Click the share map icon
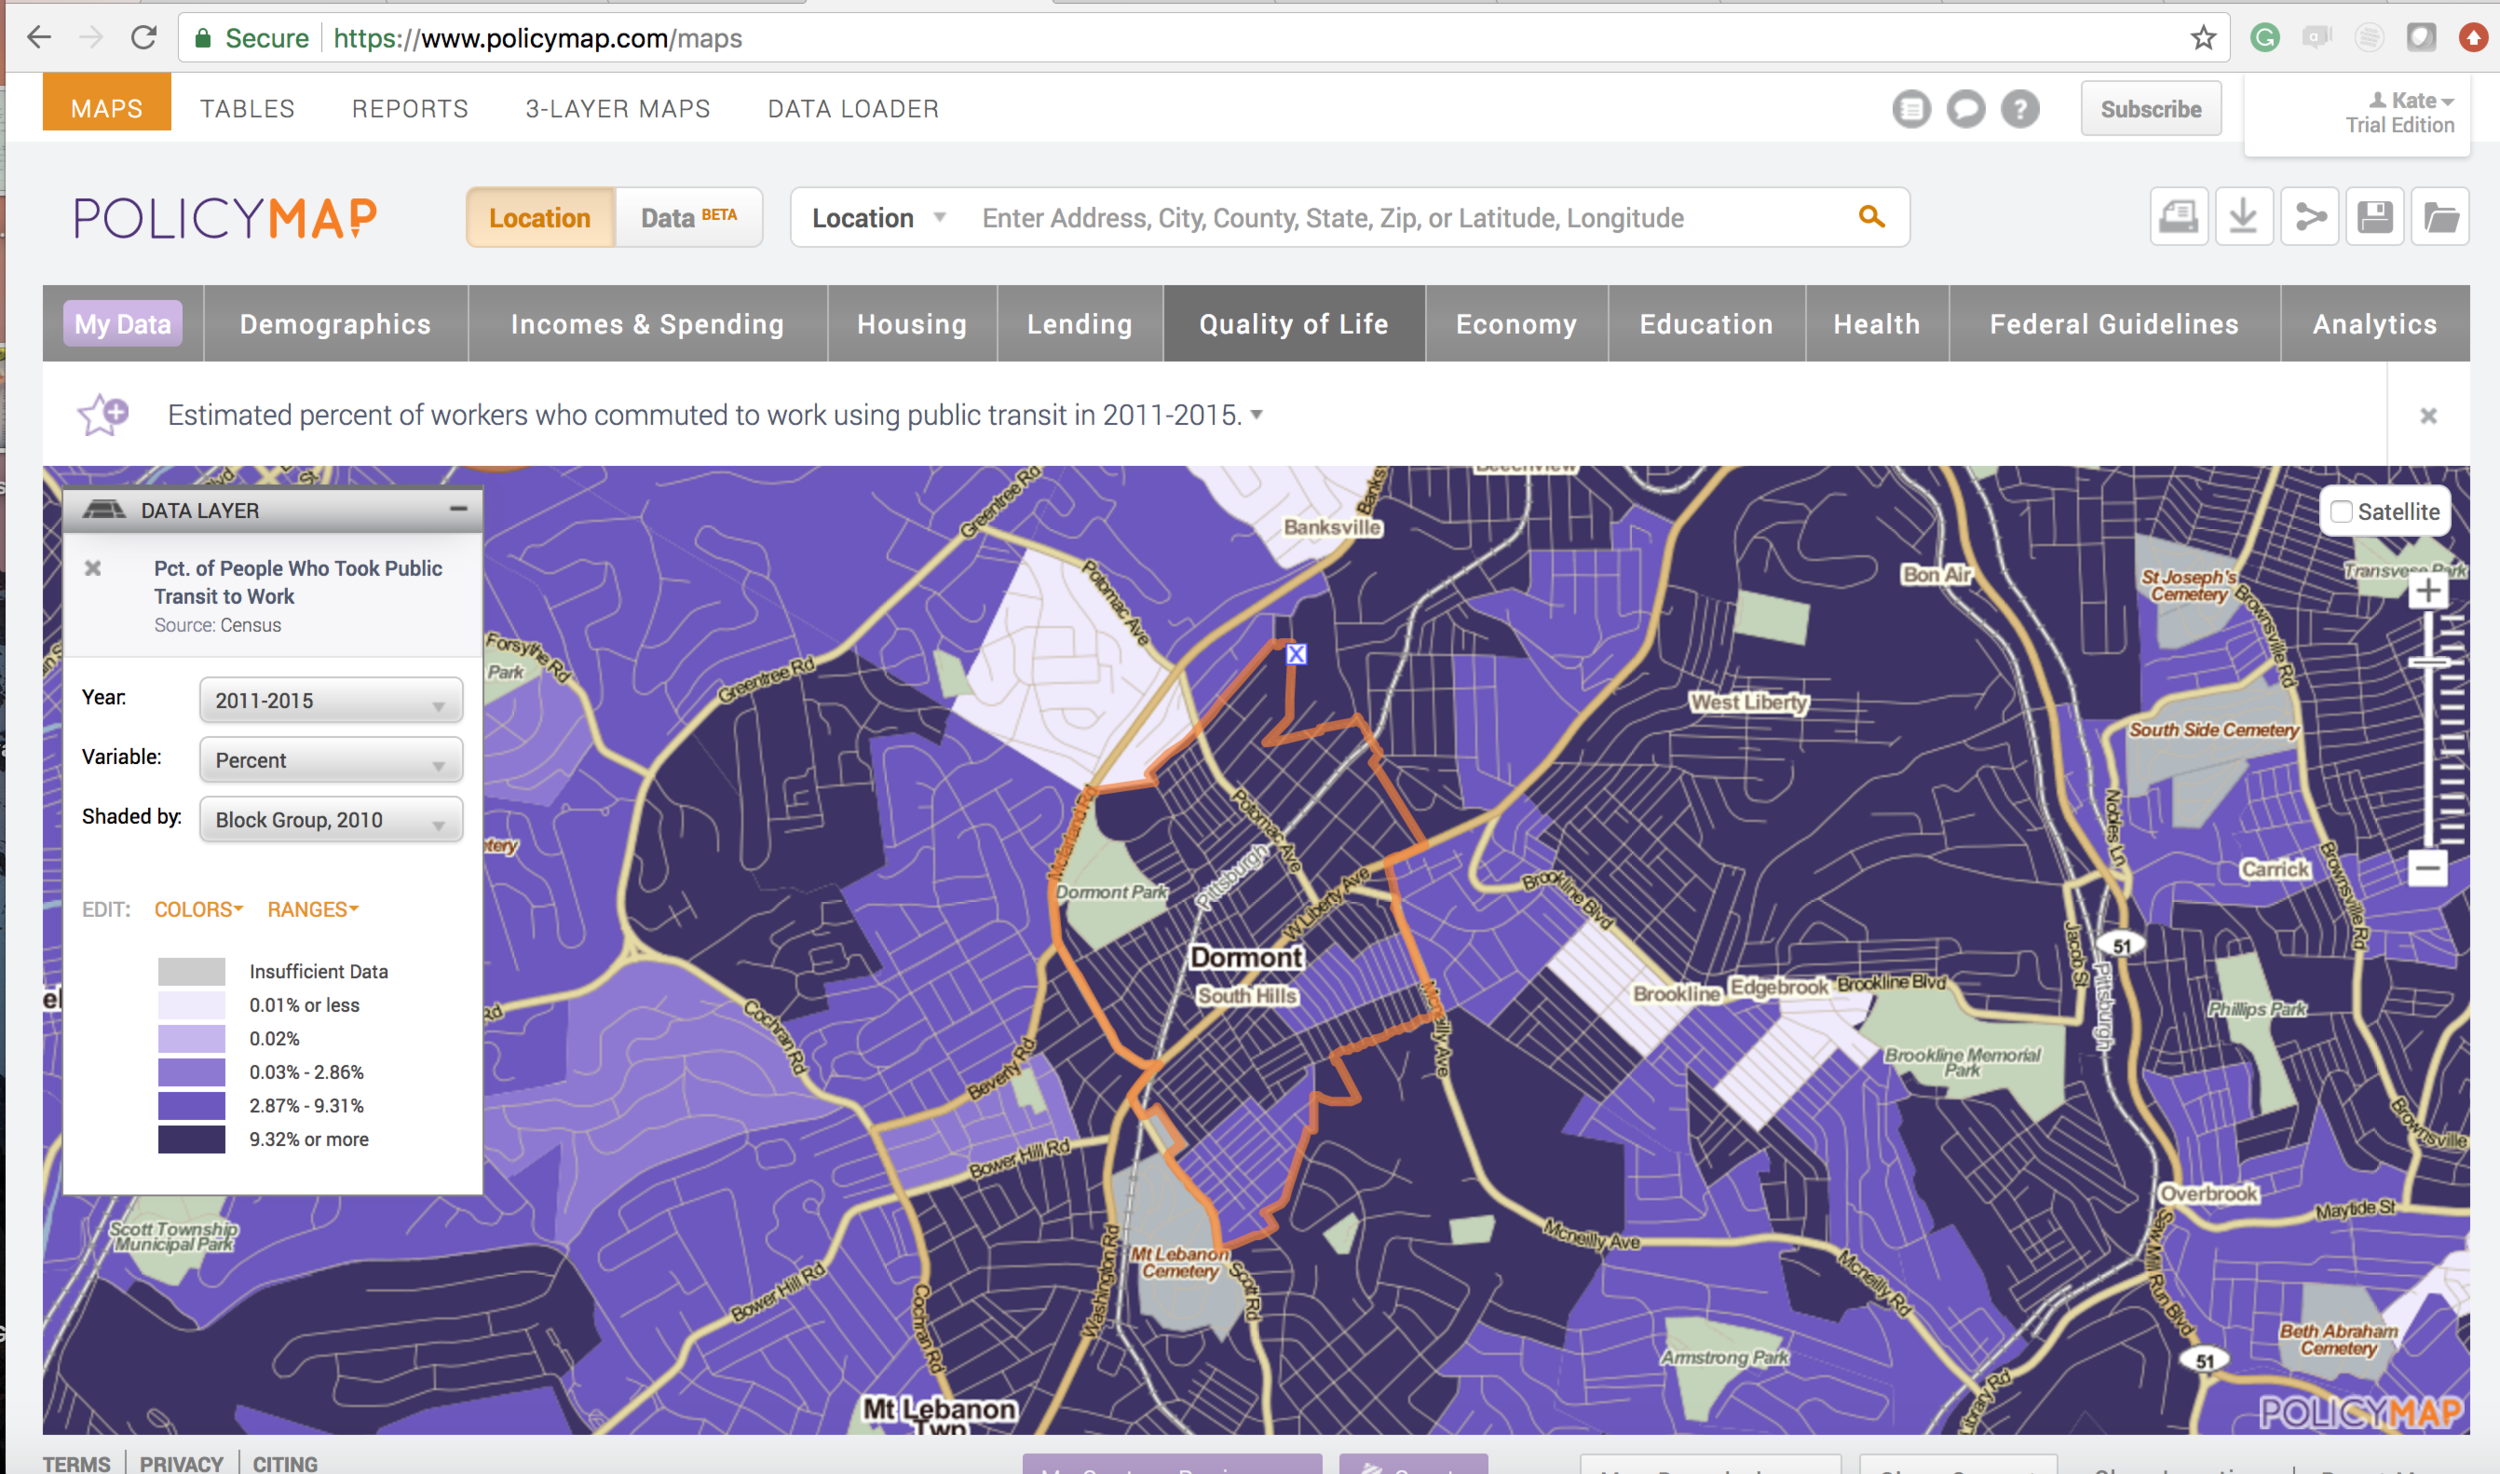 [x=2310, y=217]
